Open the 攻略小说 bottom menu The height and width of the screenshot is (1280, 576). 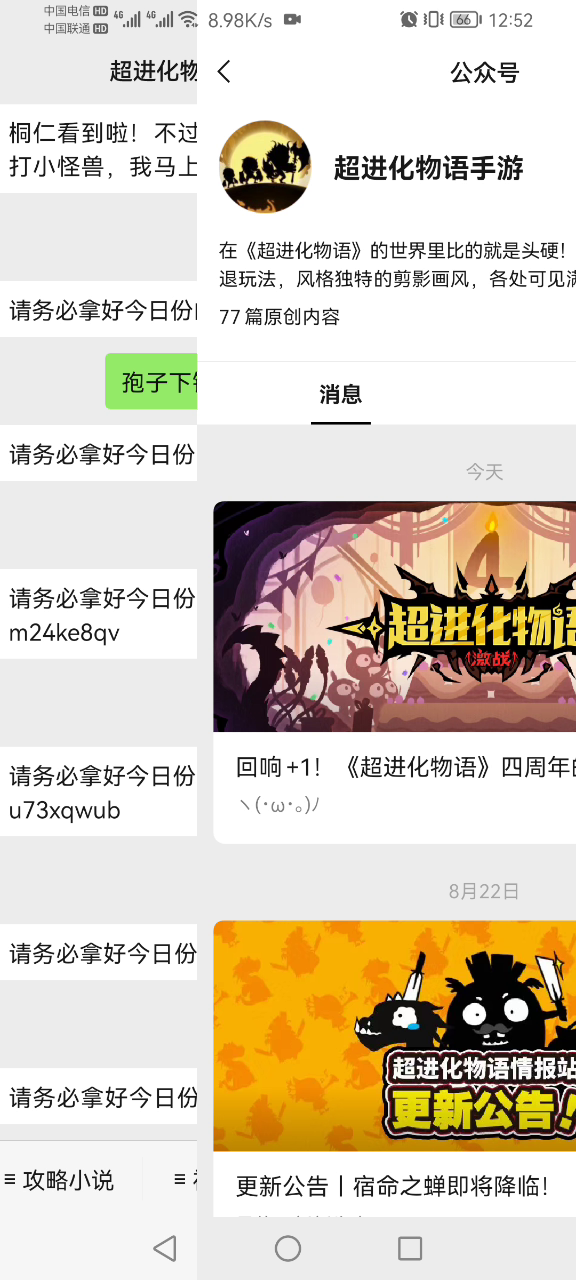tap(59, 1180)
